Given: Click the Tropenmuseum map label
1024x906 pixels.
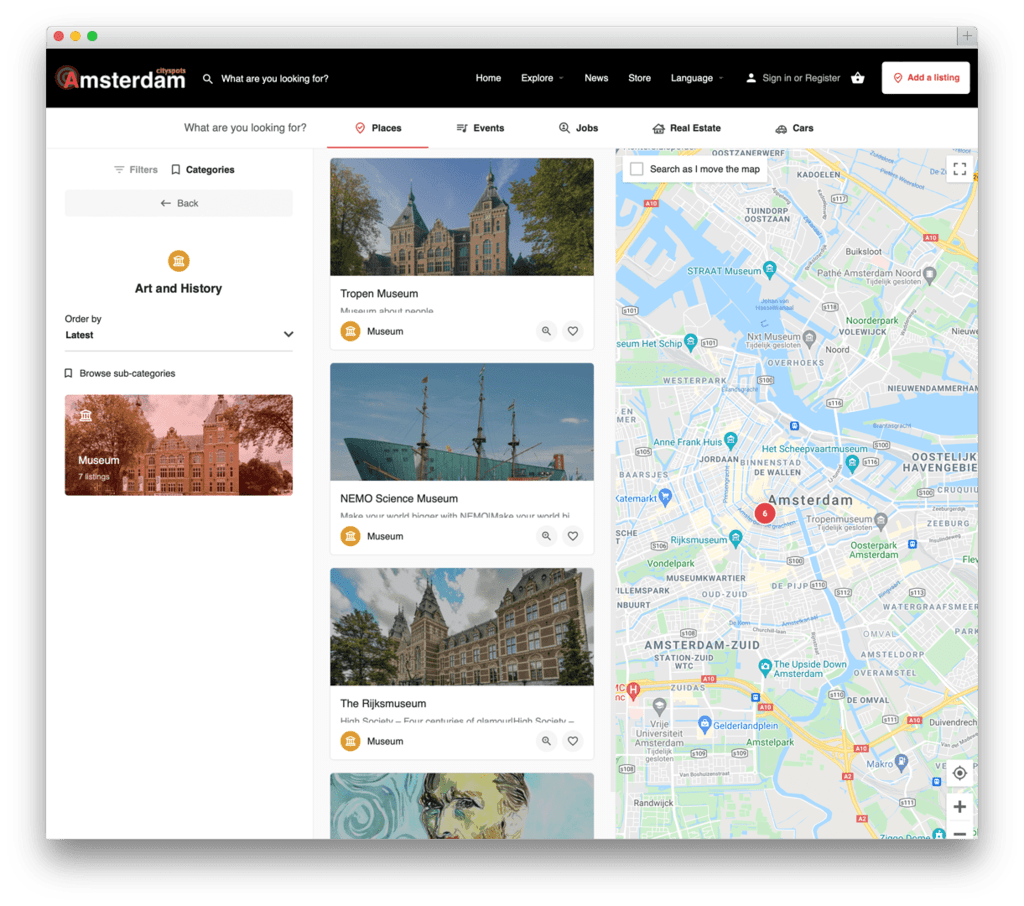Looking at the screenshot, I should (x=839, y=519).
